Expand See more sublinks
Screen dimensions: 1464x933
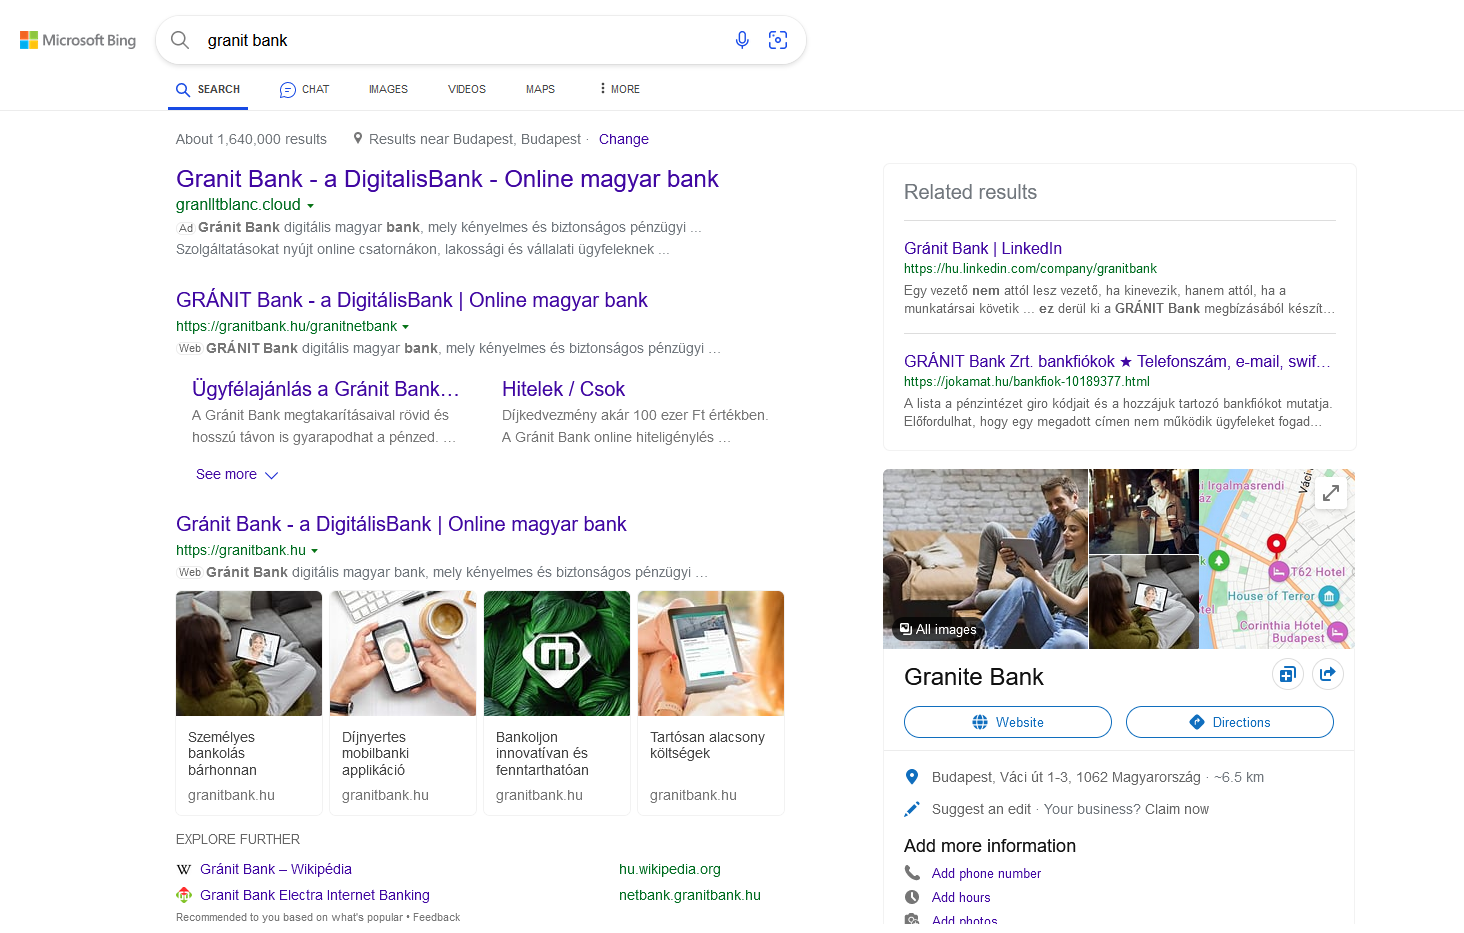(237, 474)
